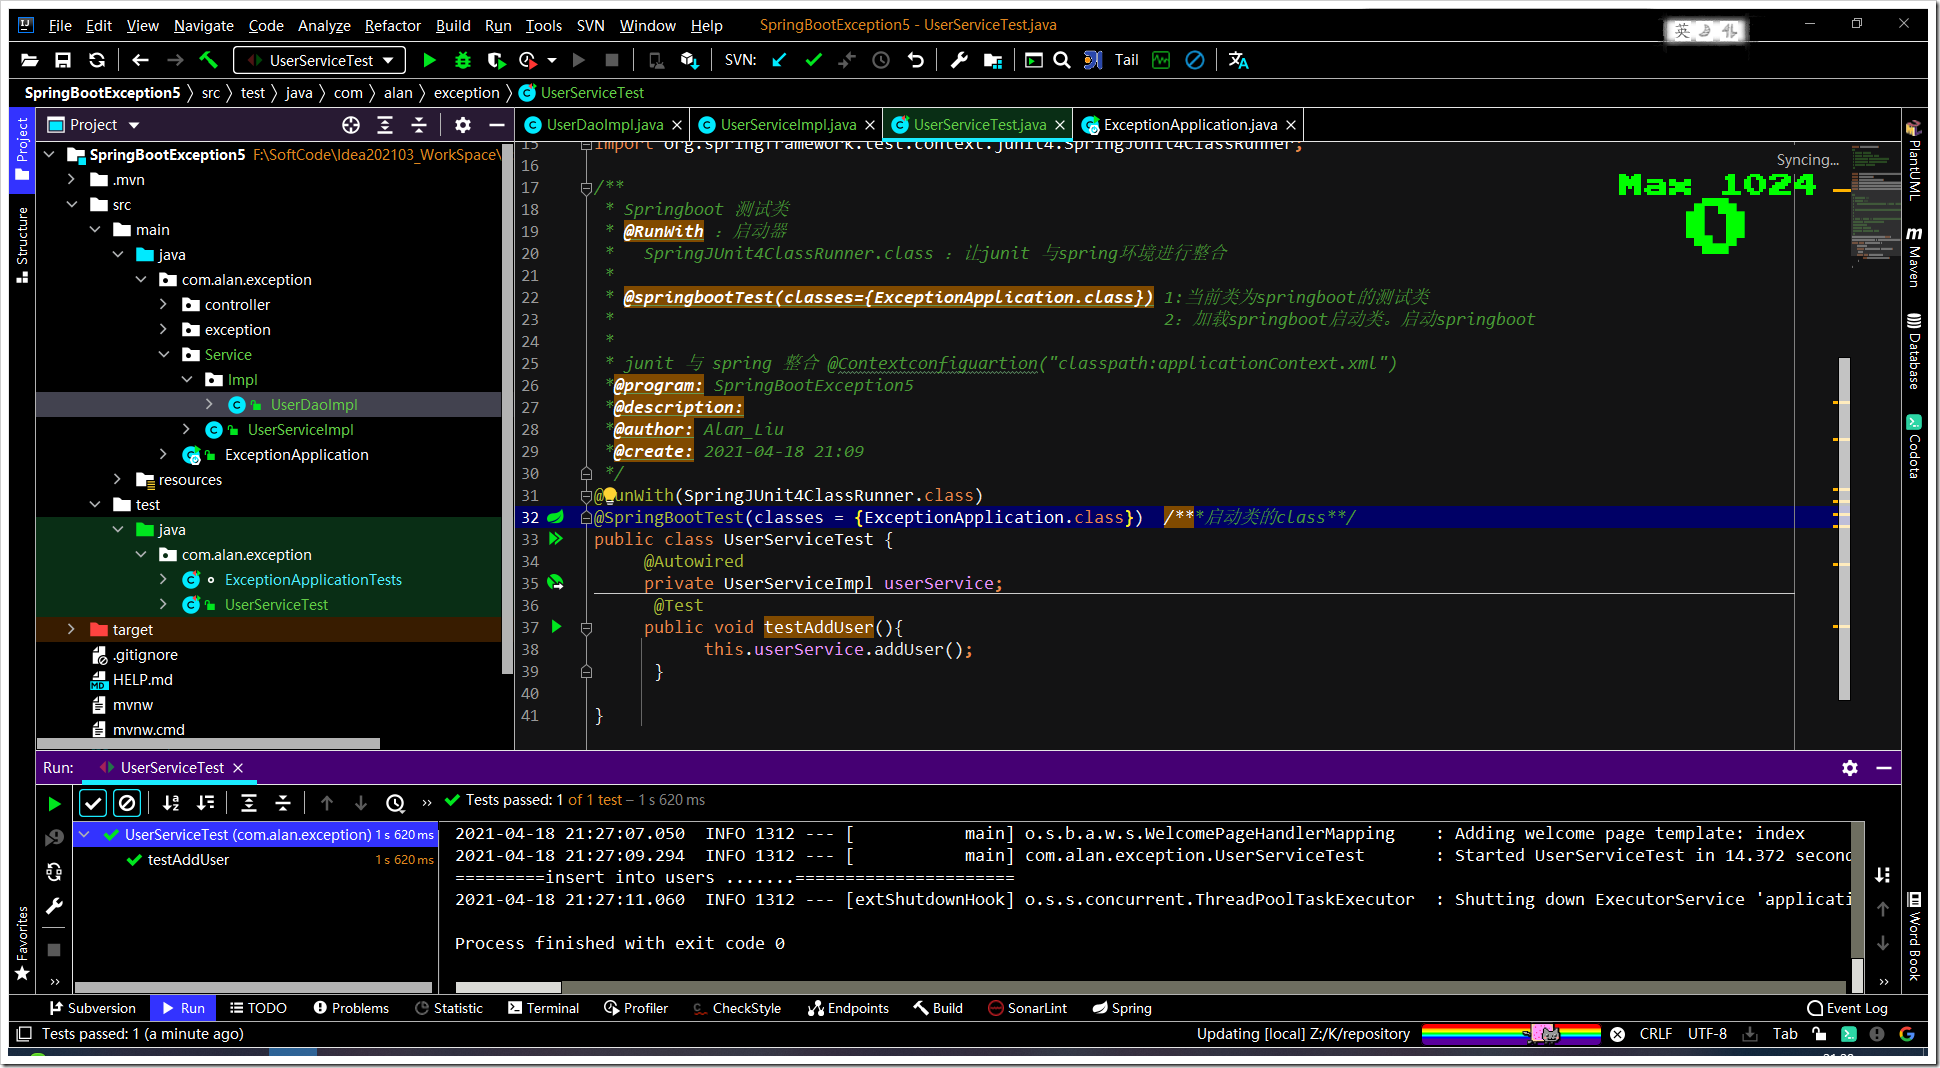Click the Project tree horizontal scrollbar
1940x1068 pixels.
[208, 743]
